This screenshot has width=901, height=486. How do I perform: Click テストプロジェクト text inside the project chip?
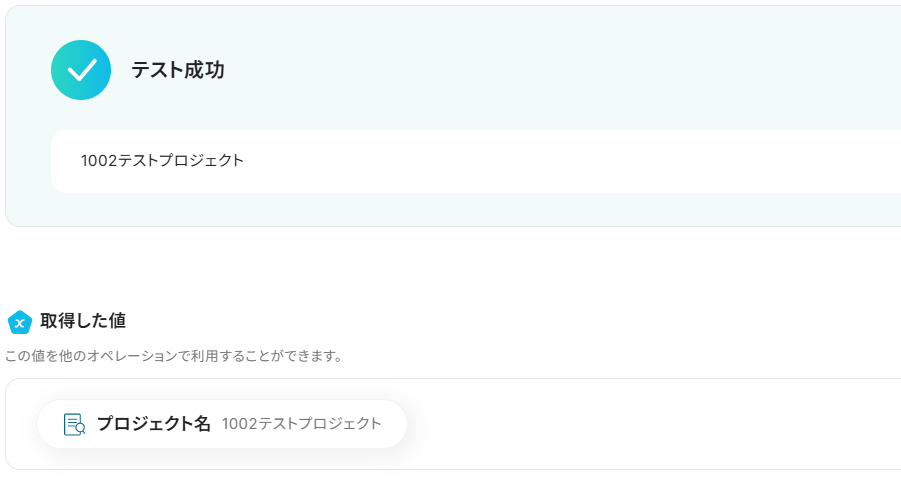pos(320,424)
